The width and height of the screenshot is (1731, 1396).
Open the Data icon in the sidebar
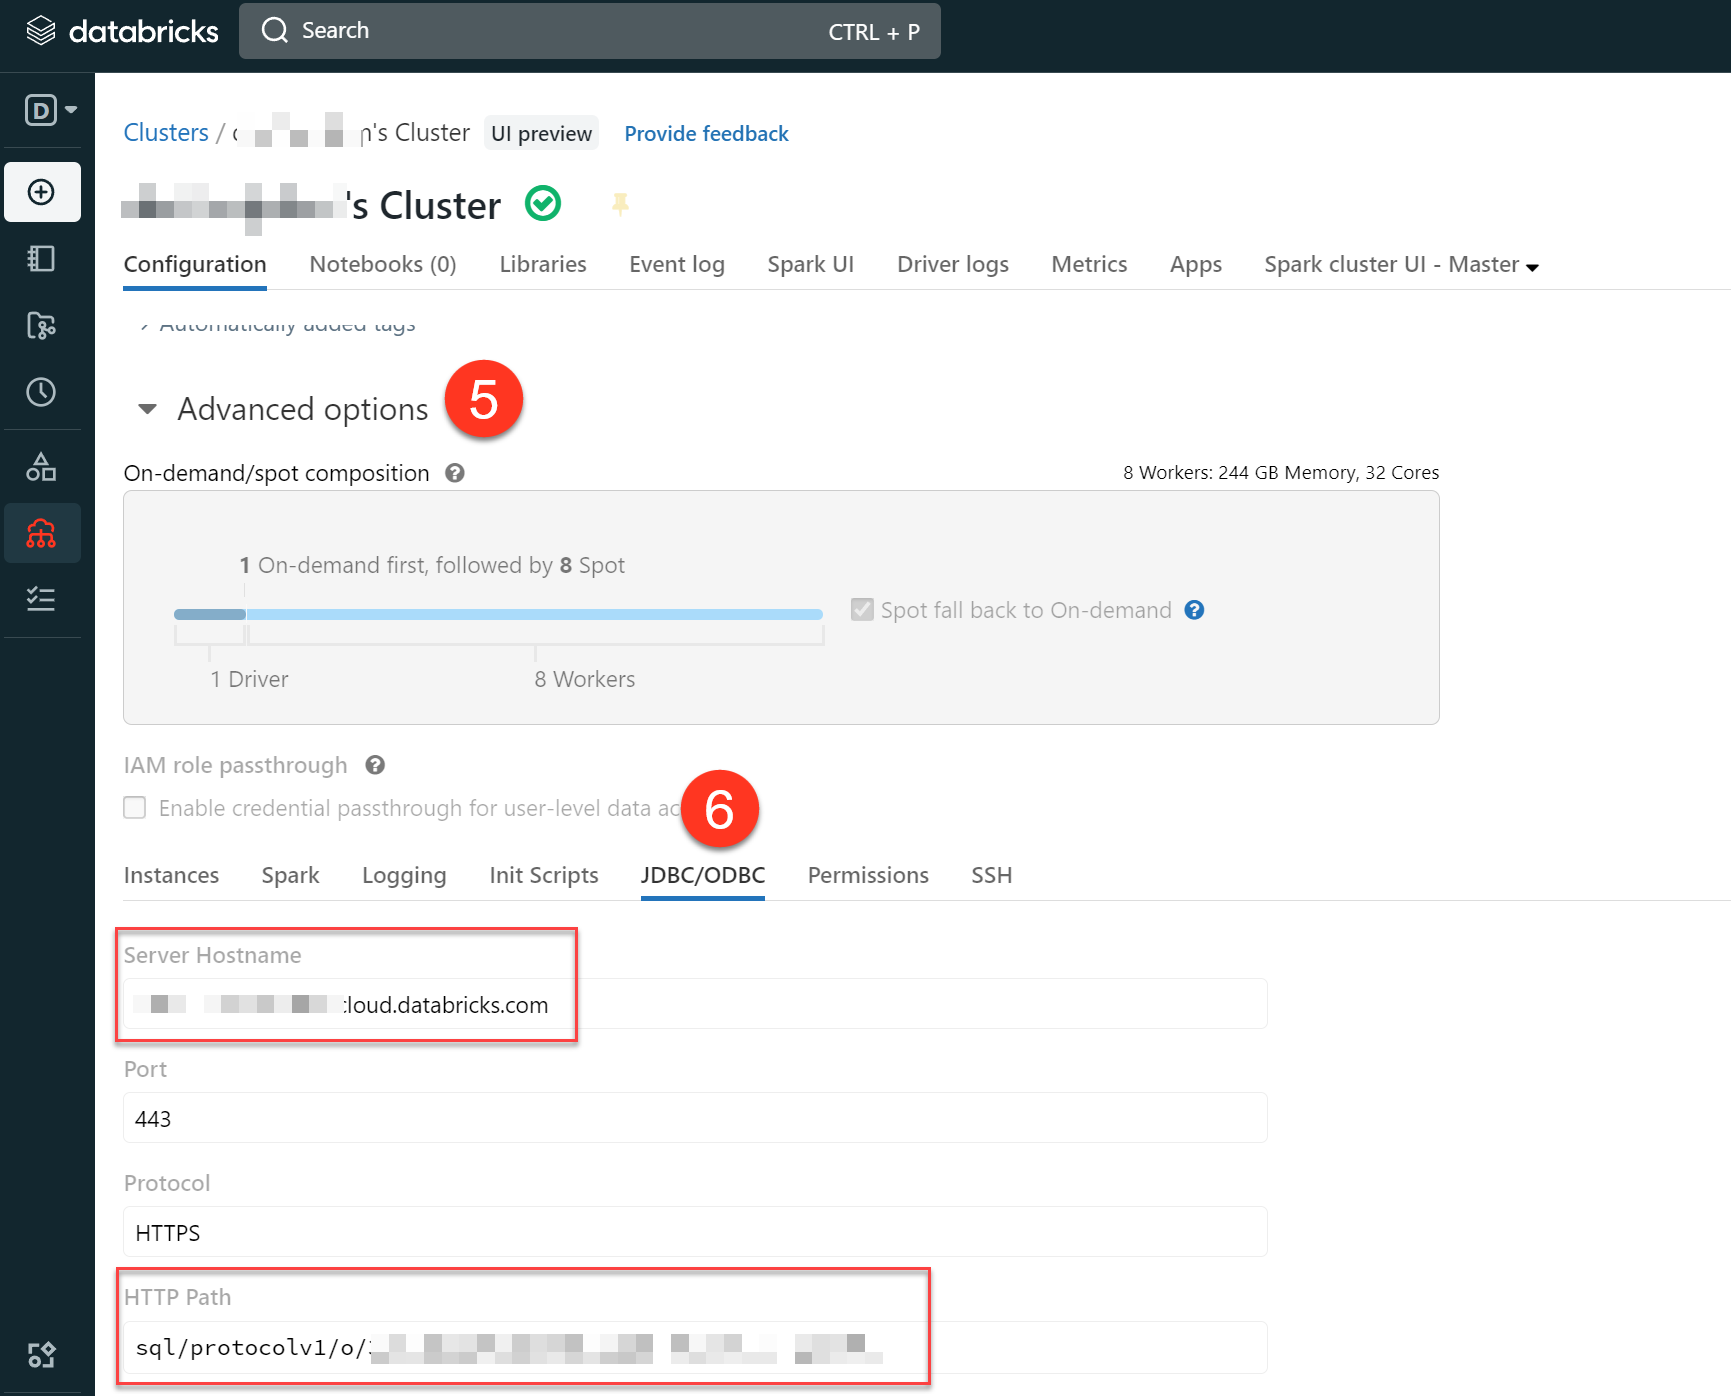(x=42, y=466)
